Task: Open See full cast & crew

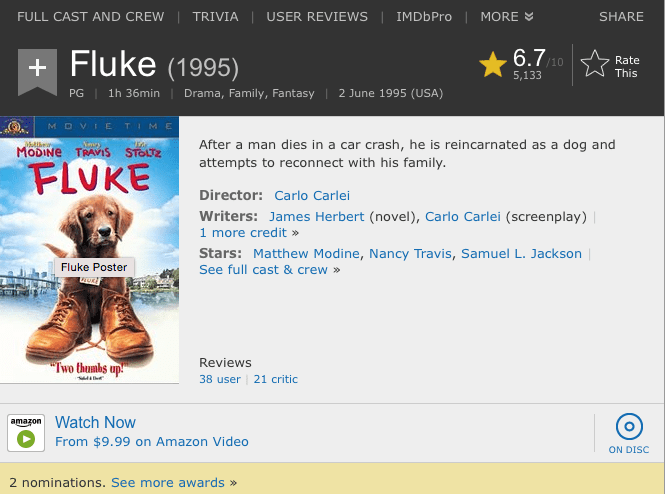Action: 264,270
